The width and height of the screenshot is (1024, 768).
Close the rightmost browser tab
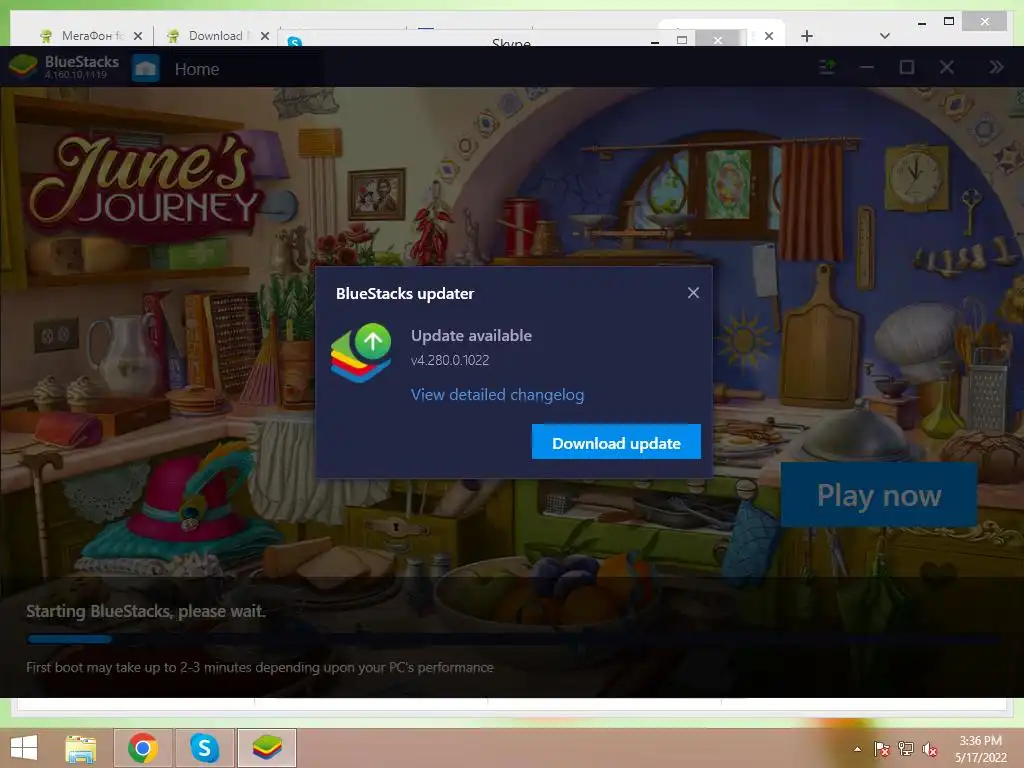(x=769, y=36)
